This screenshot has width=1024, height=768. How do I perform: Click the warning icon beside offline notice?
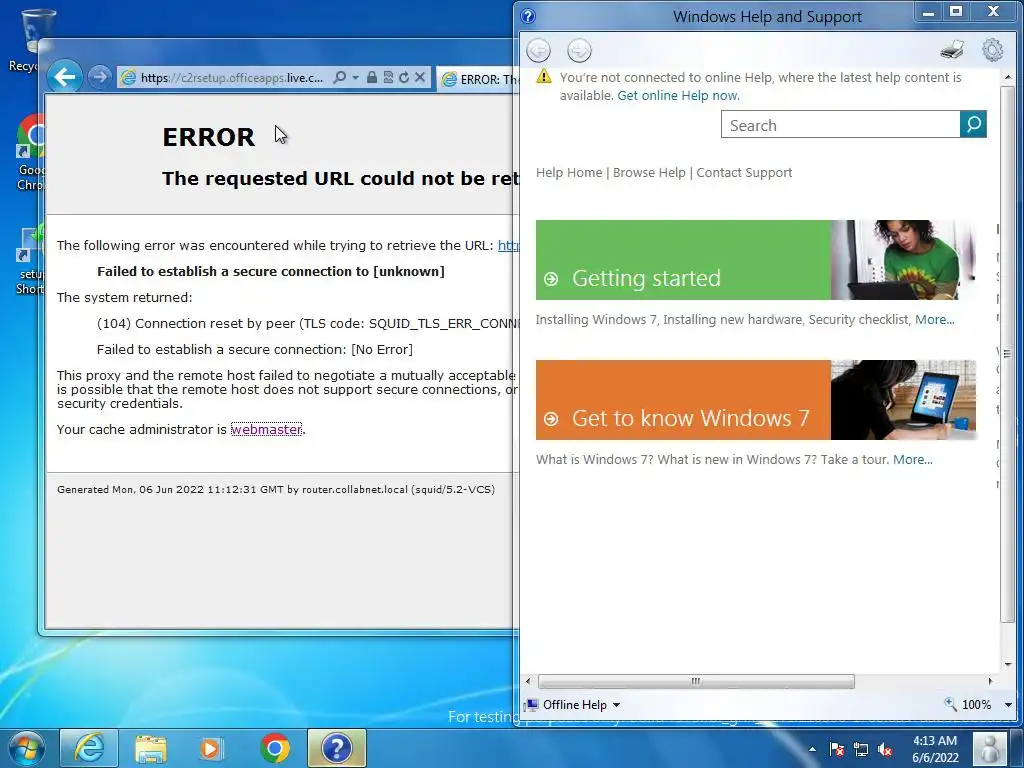[543, 77]
